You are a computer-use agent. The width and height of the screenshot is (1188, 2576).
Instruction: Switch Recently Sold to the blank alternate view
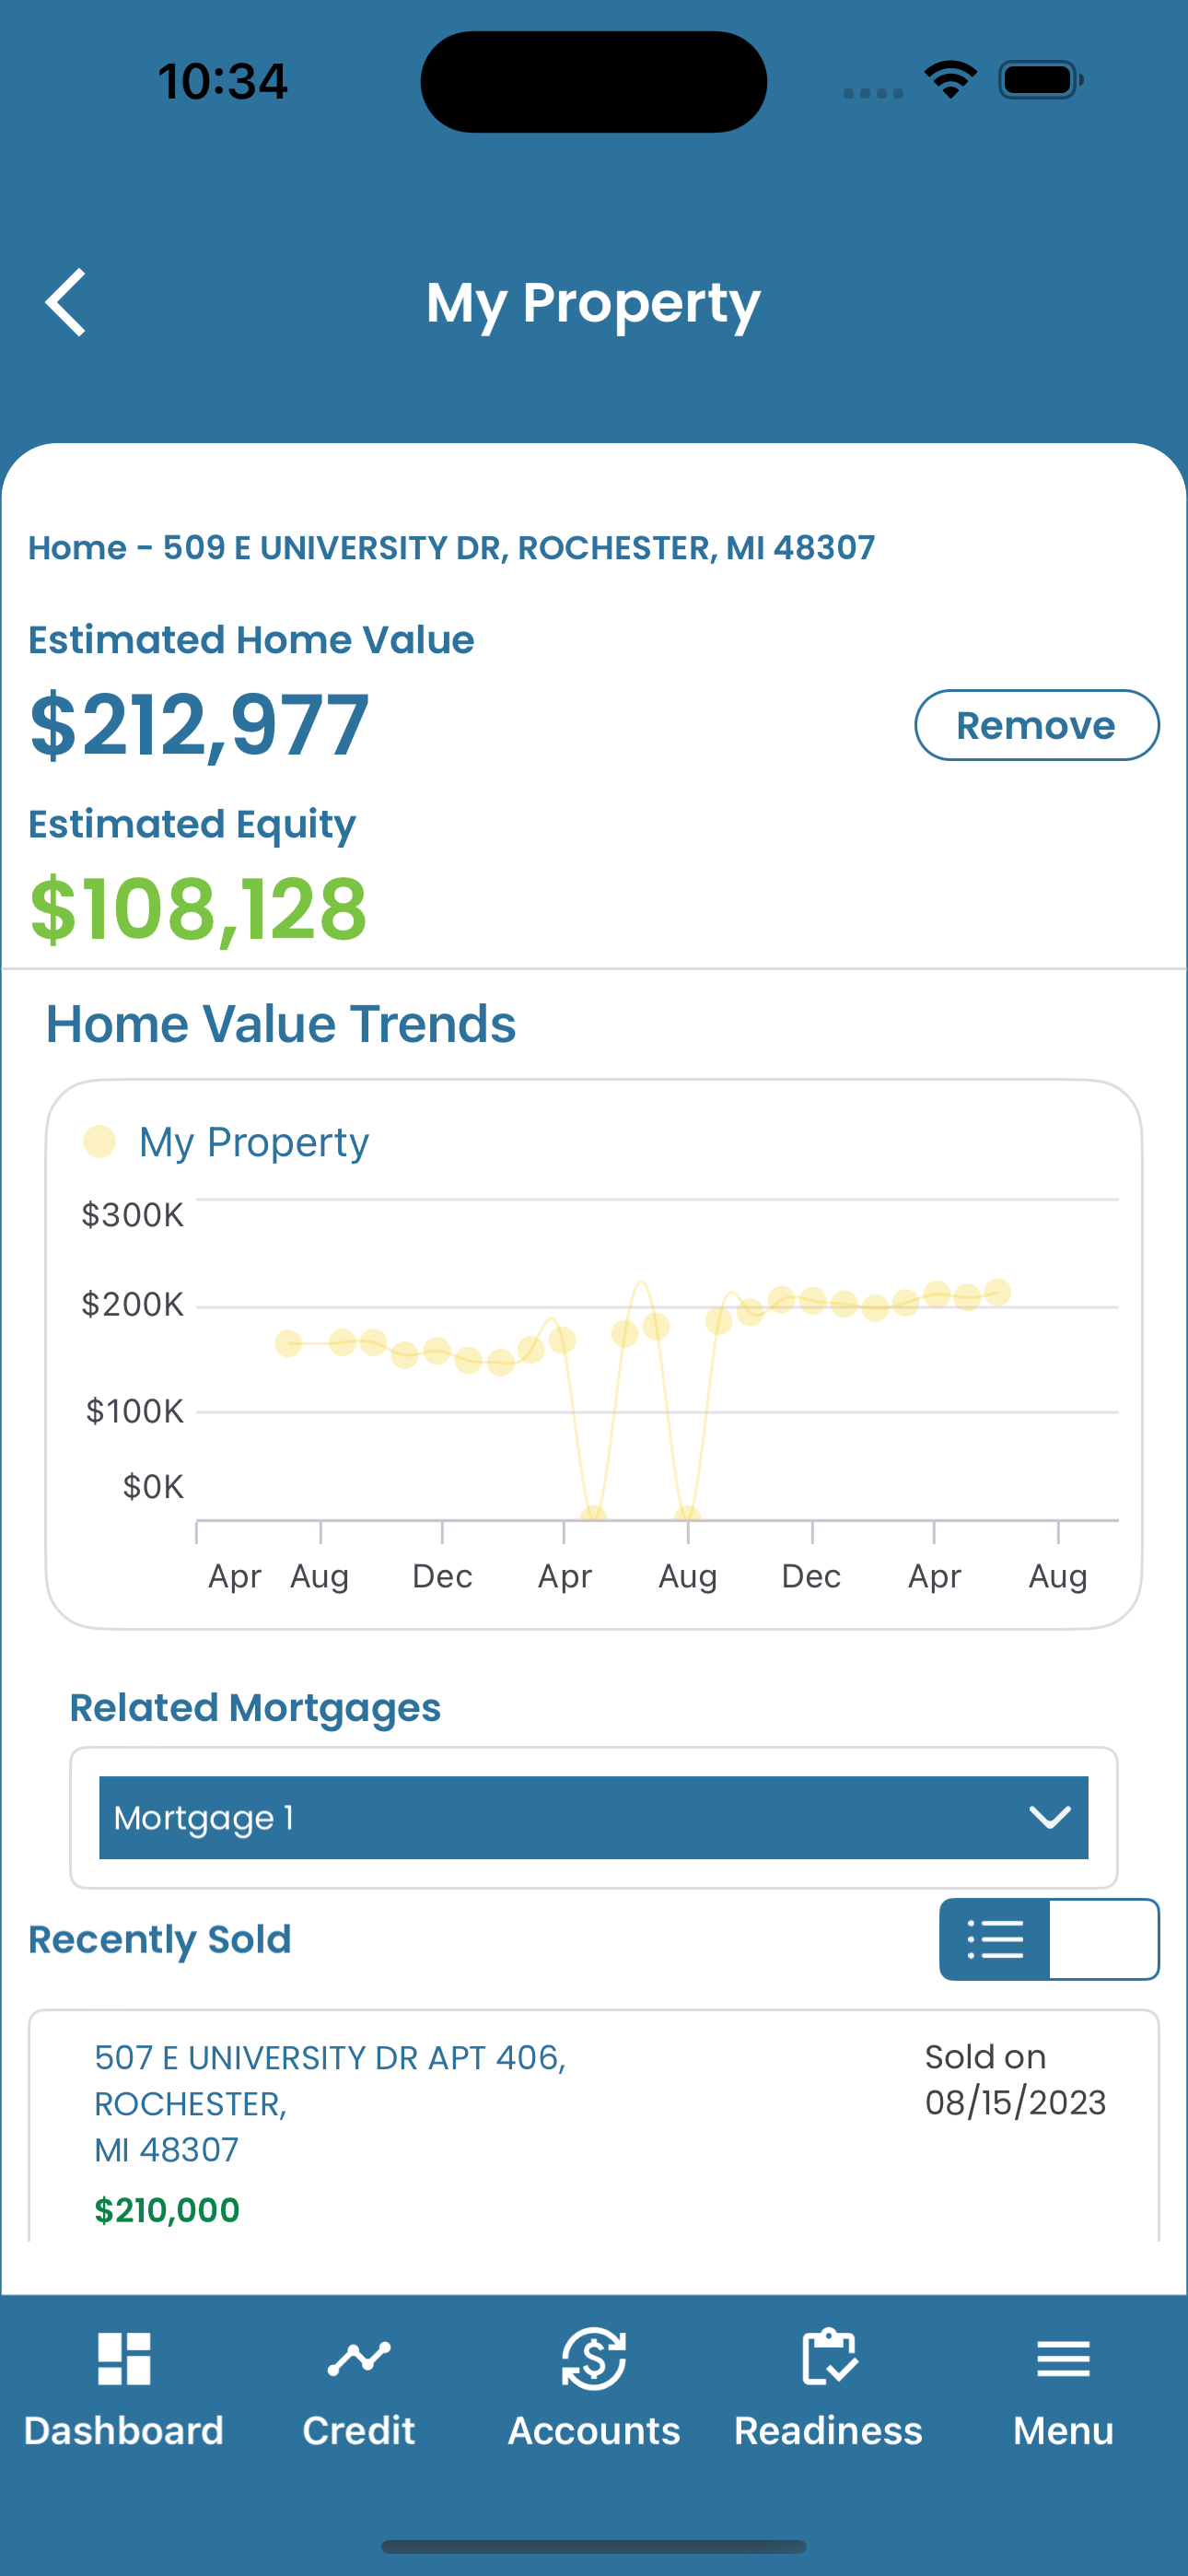click(1104, 1939)
